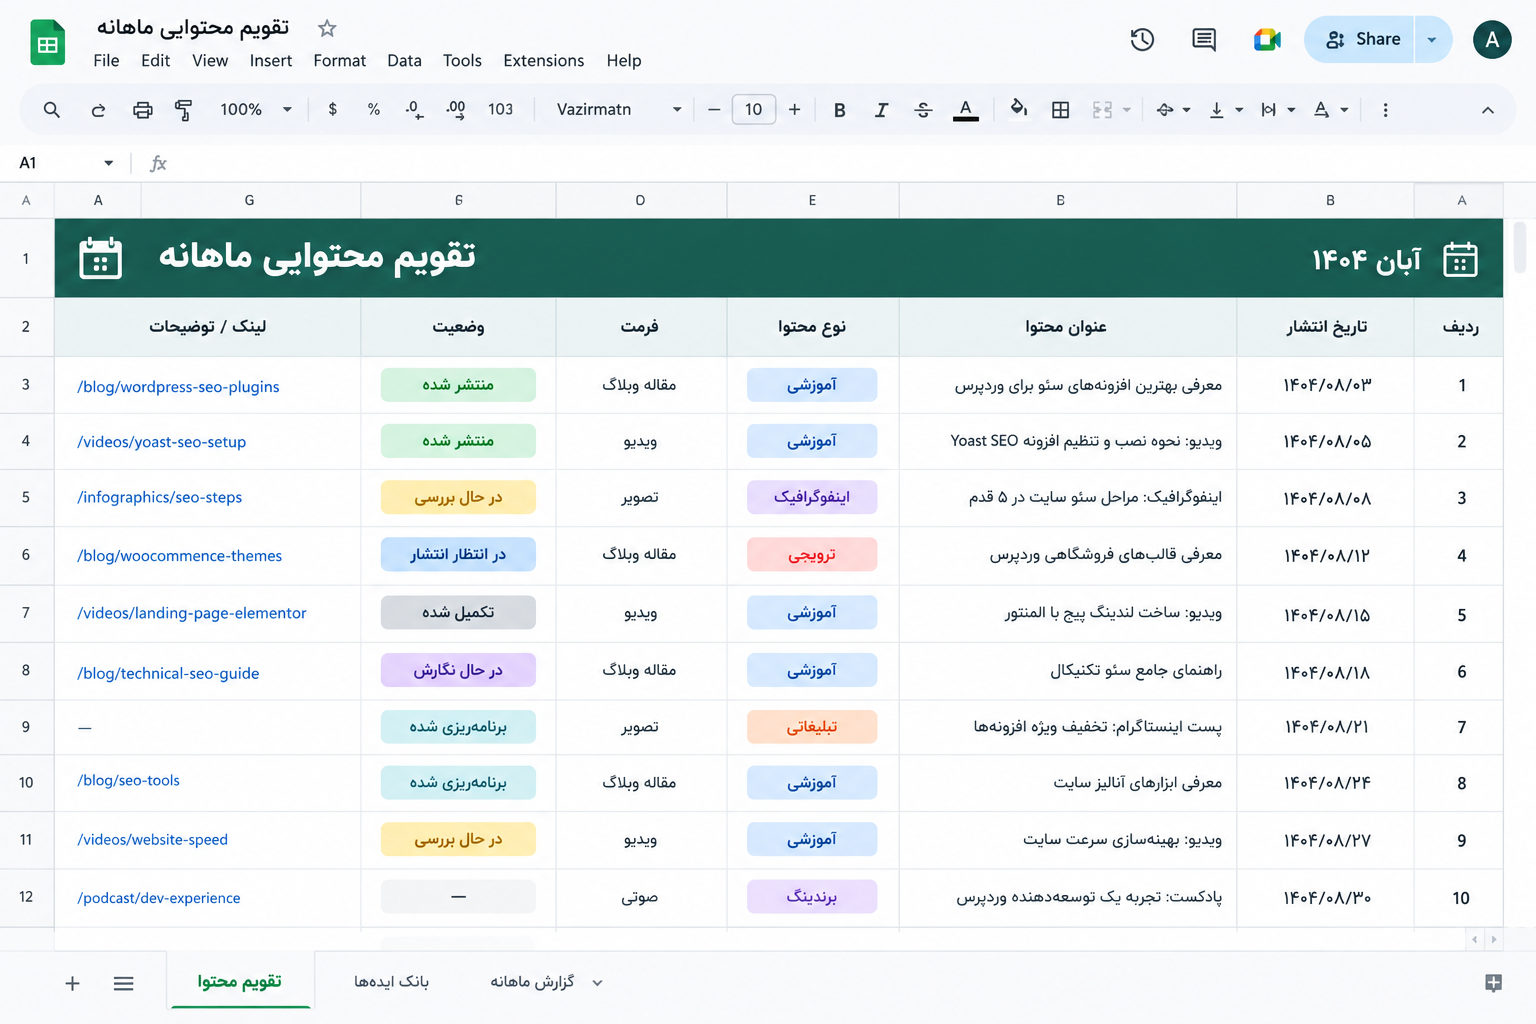Open the text wrapping dropdown
This screenshot has height=1024, width=1536.
tap(1278, 110)
